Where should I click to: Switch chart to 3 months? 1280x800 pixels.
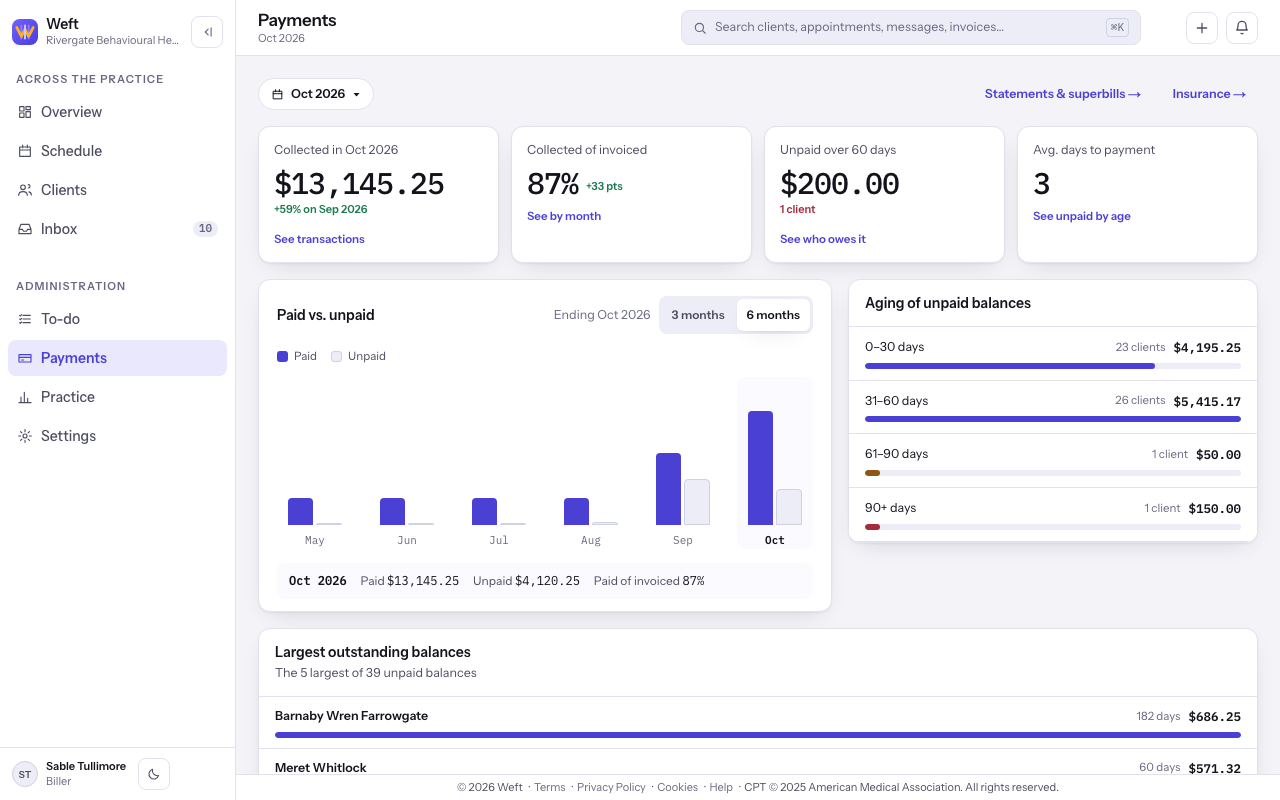coord(698,315)
